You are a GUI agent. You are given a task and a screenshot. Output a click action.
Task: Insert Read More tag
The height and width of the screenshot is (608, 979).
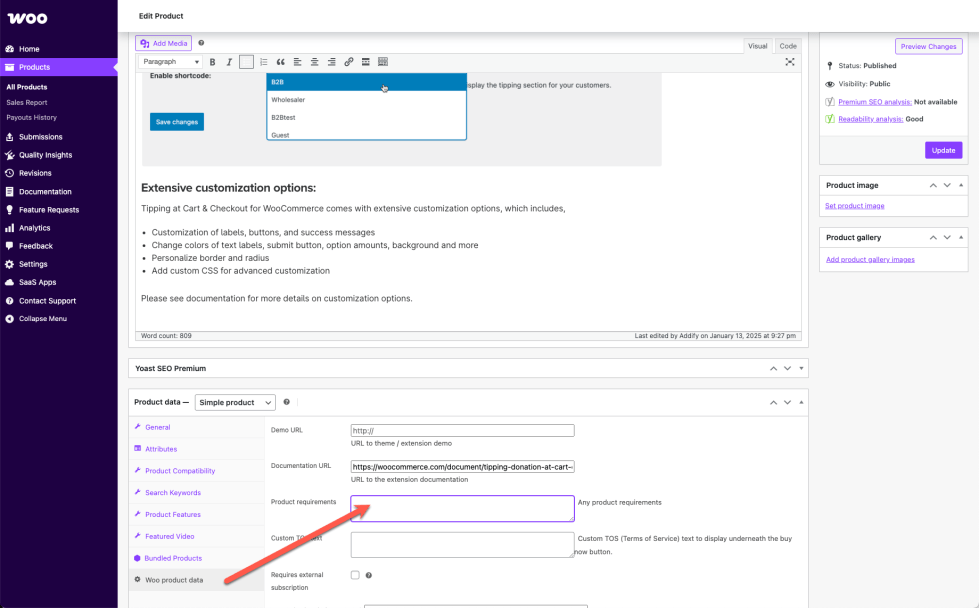click(x=366, y=62)
